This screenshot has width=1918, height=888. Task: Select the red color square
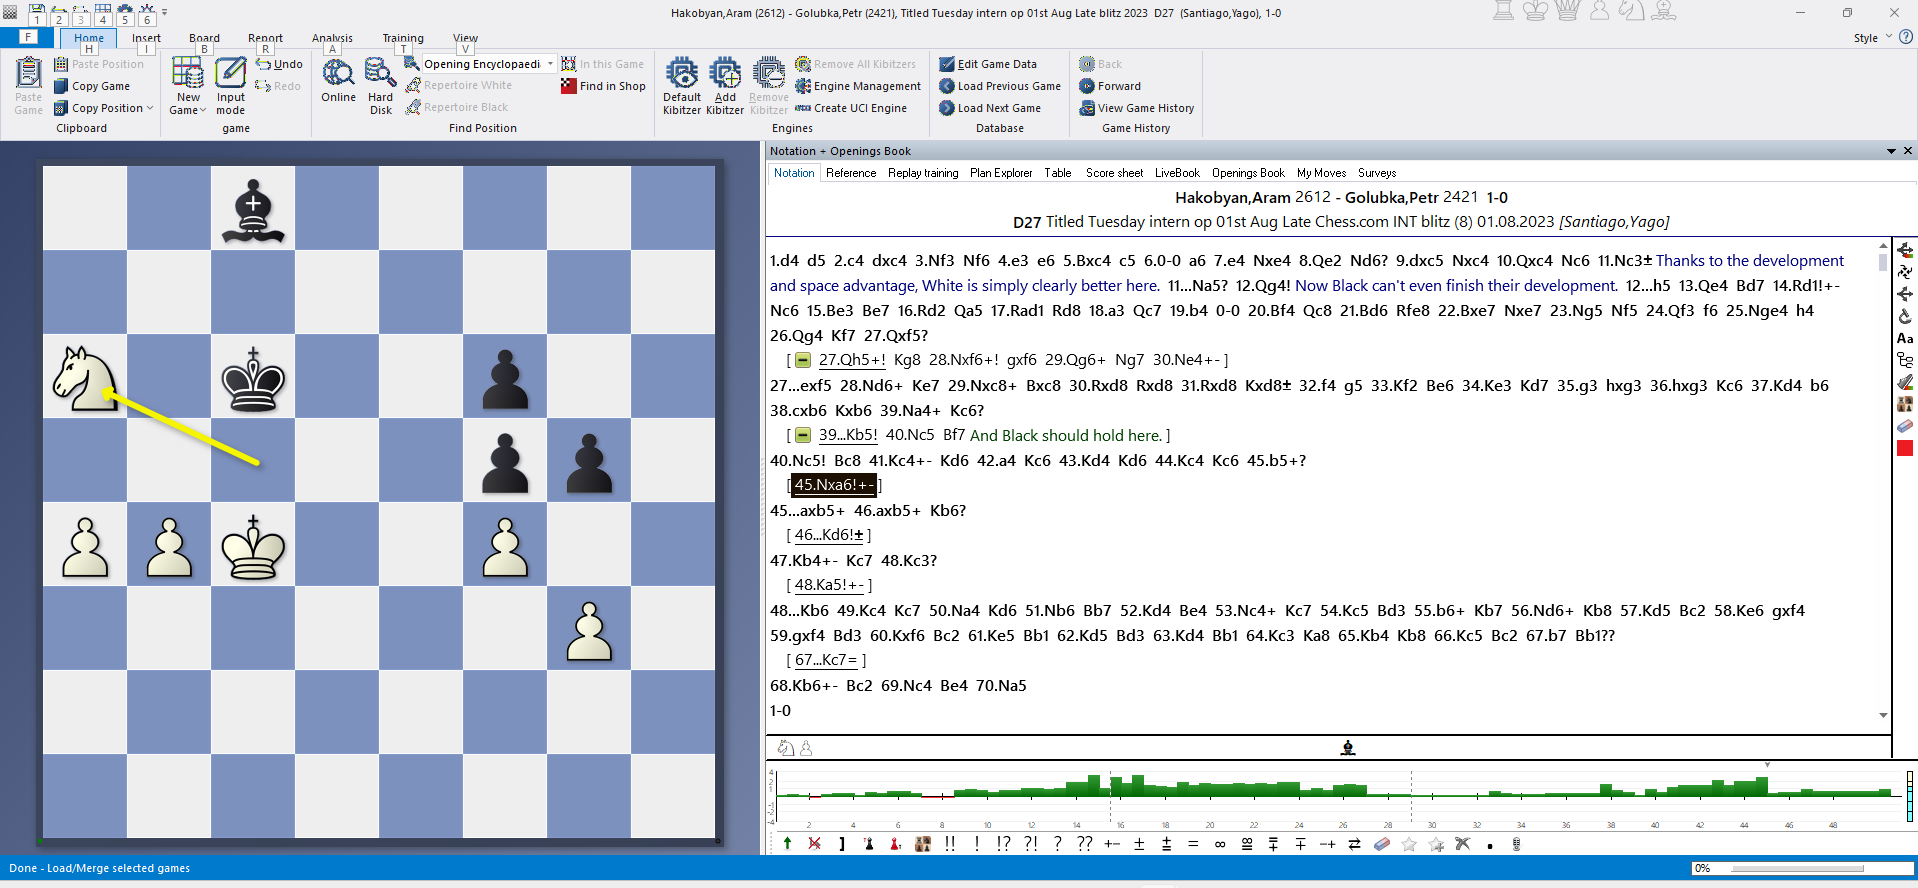(1905, 448)
